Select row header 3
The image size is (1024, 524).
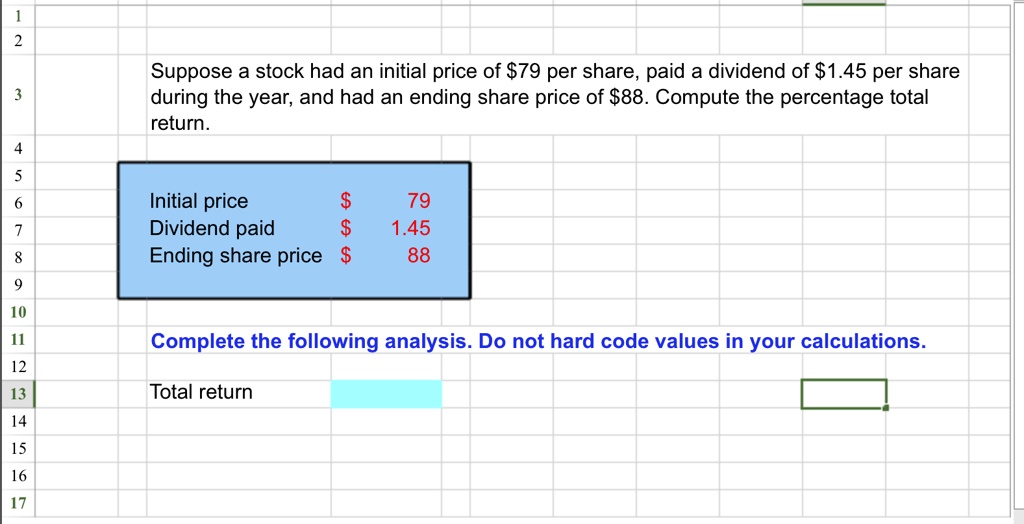click(18, 95)
